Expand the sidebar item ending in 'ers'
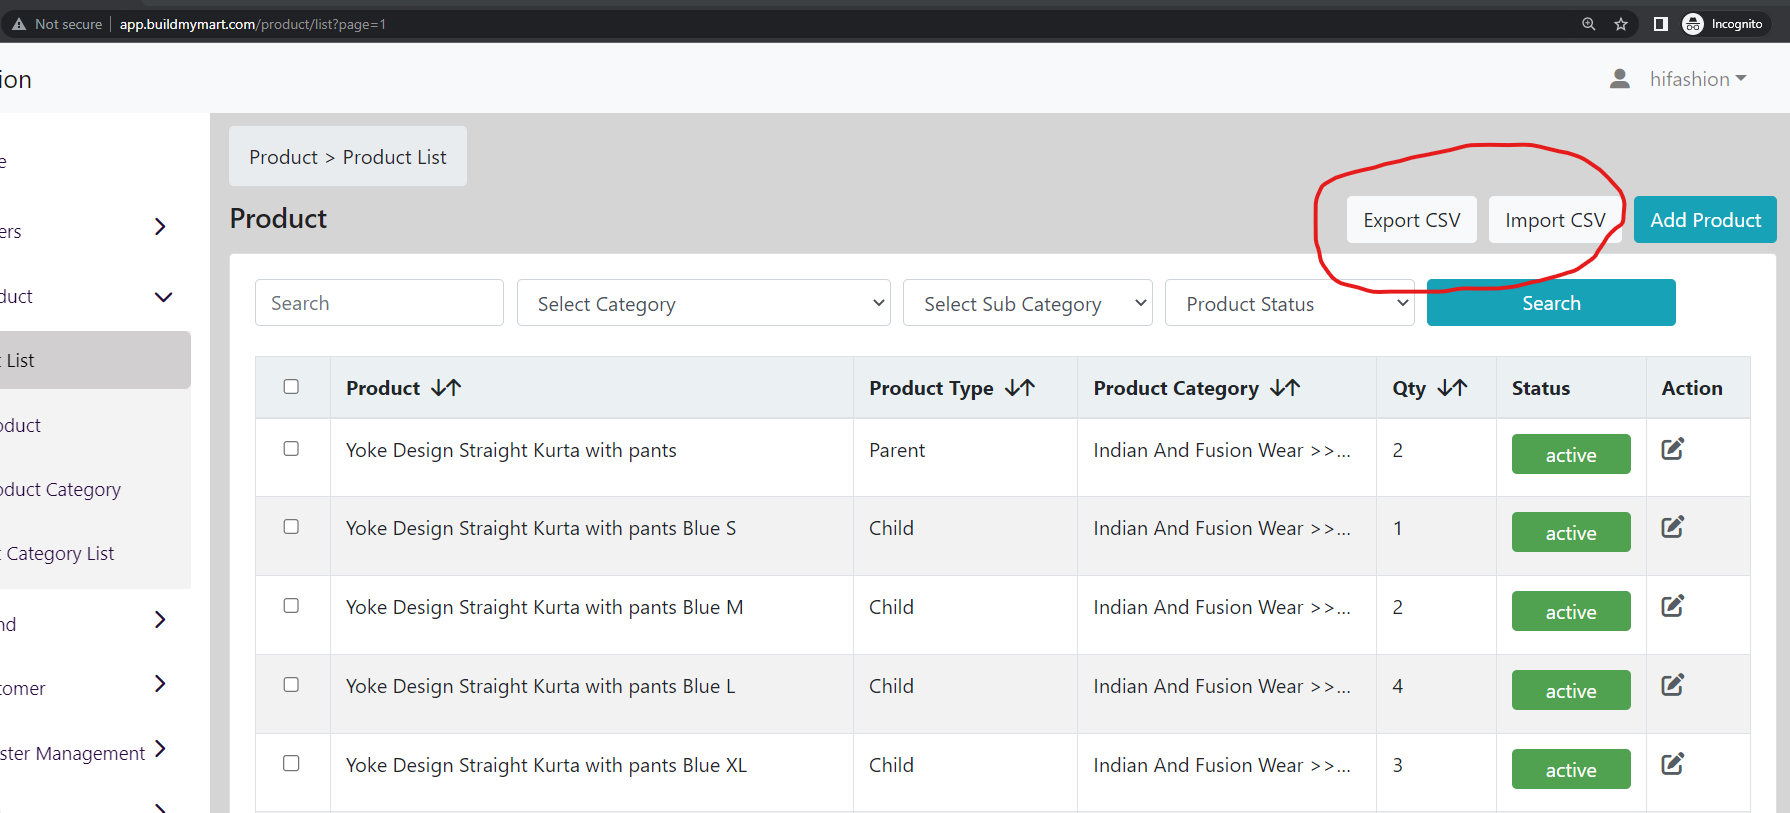1790x813 pixels. [x=160, y=227]
